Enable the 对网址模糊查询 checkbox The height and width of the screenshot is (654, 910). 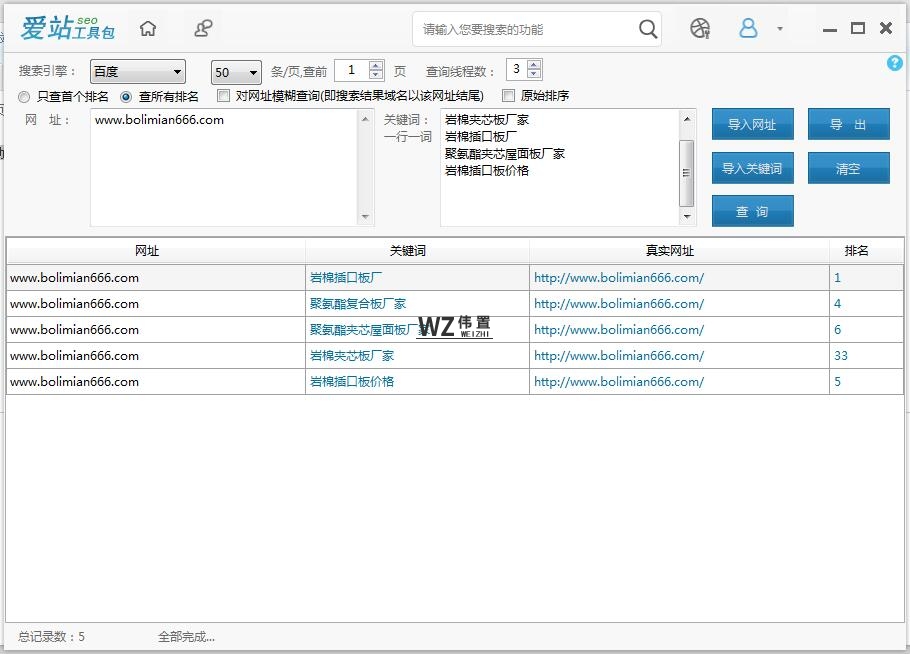(222, 96)
